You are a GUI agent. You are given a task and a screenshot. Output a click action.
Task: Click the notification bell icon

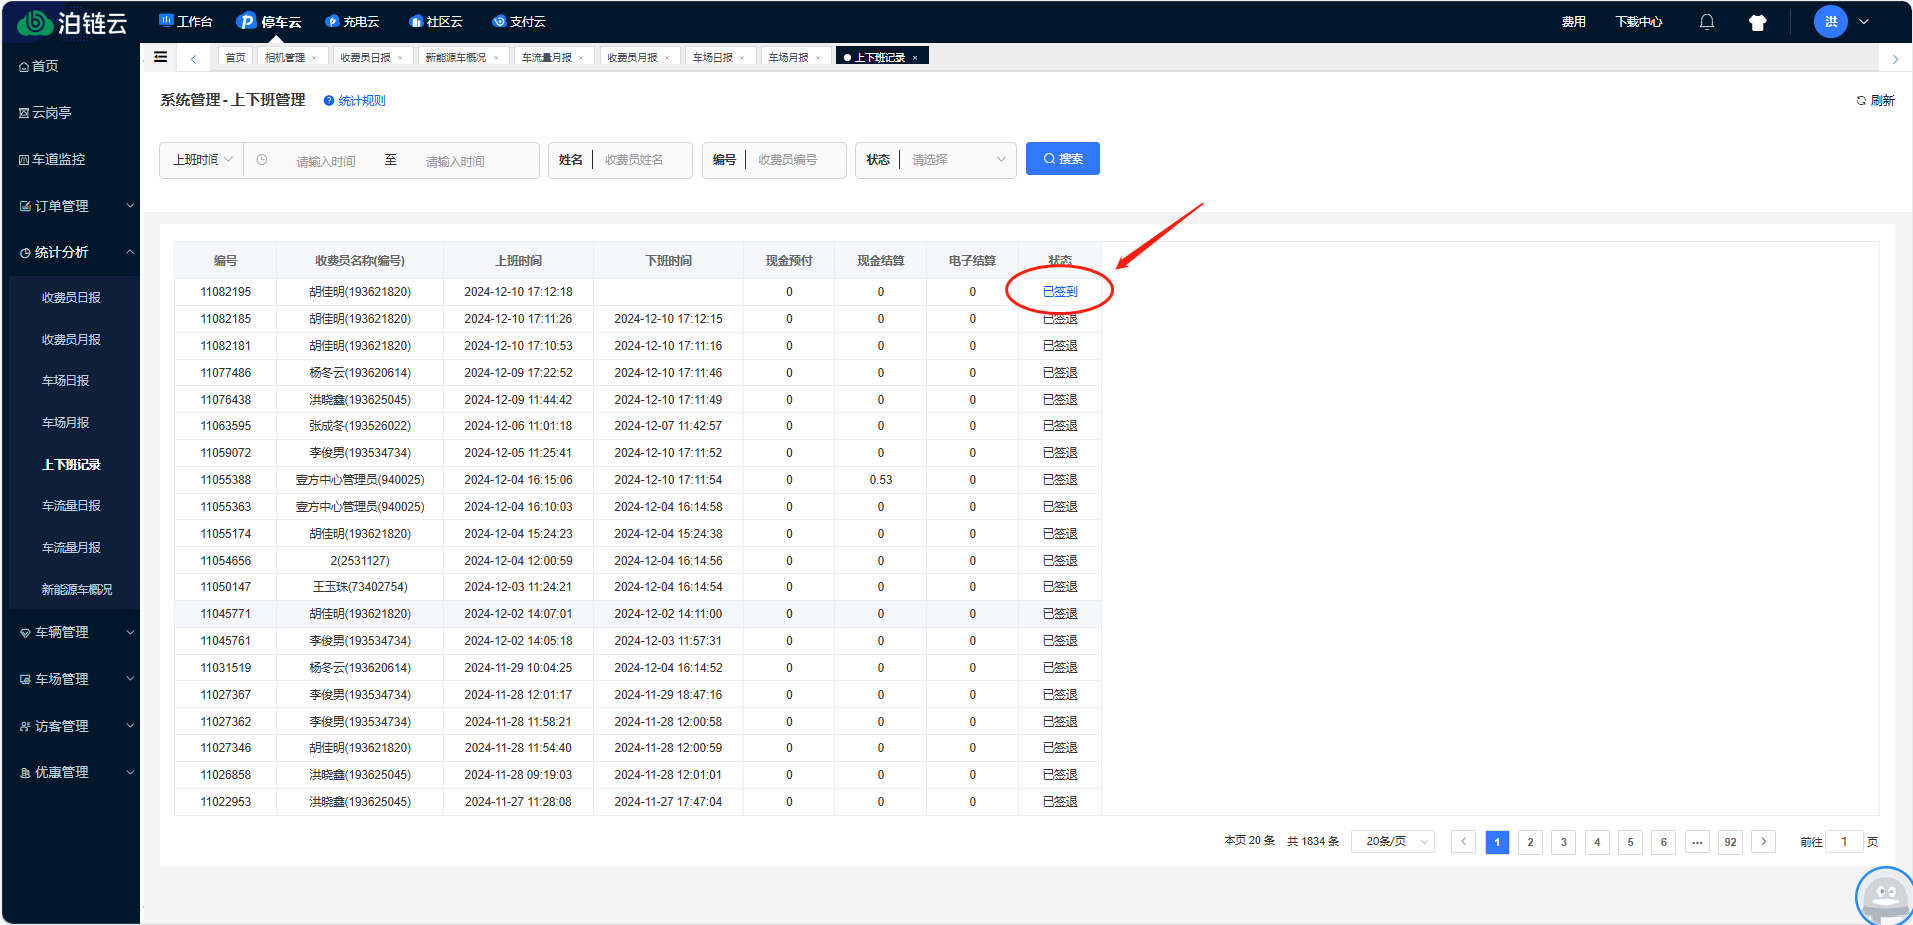[1707, 22]
